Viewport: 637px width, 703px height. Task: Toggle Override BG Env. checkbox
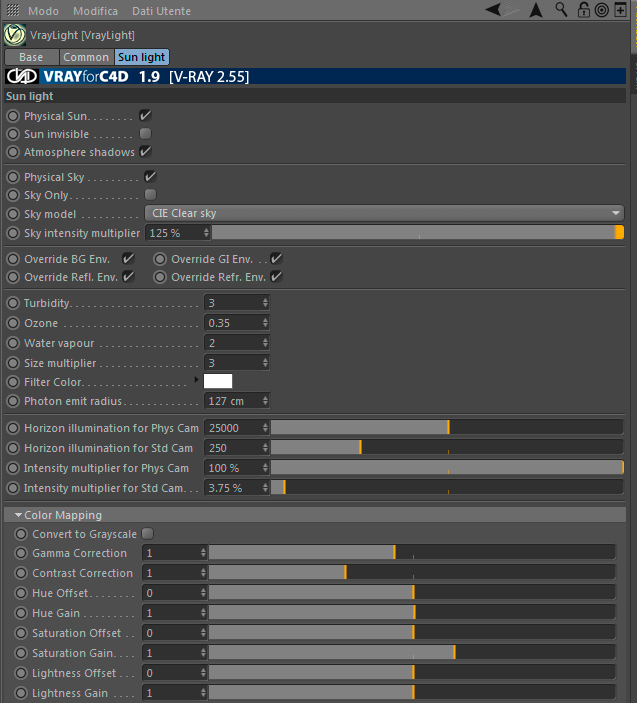pos(128,259)
